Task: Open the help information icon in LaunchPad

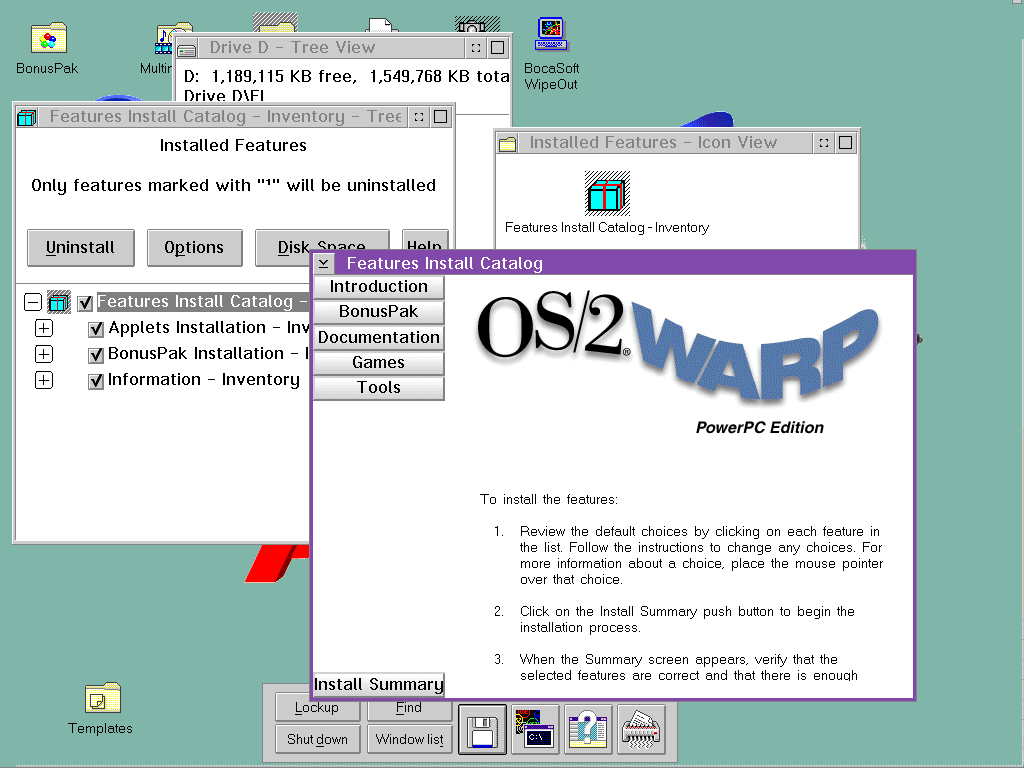Action: (x=588, y=732)
